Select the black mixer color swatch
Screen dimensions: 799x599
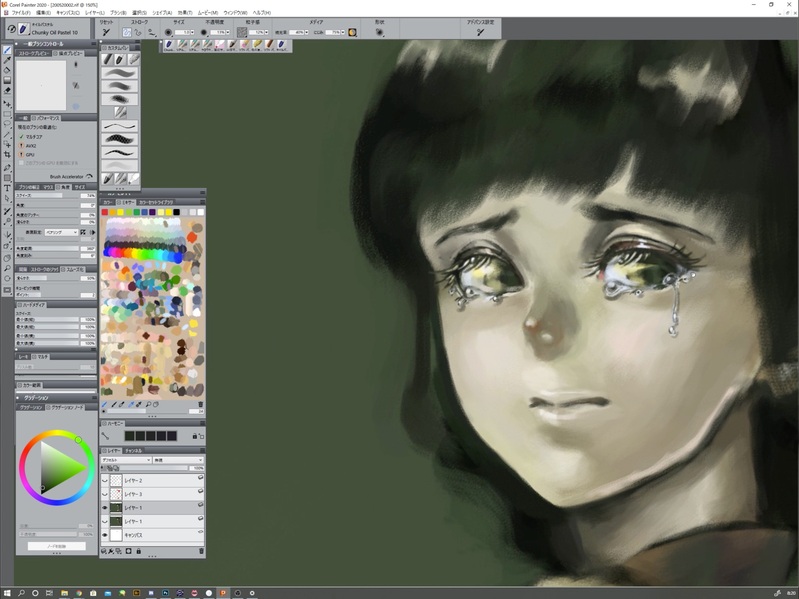pyautogui.click(x=176, y=212)
